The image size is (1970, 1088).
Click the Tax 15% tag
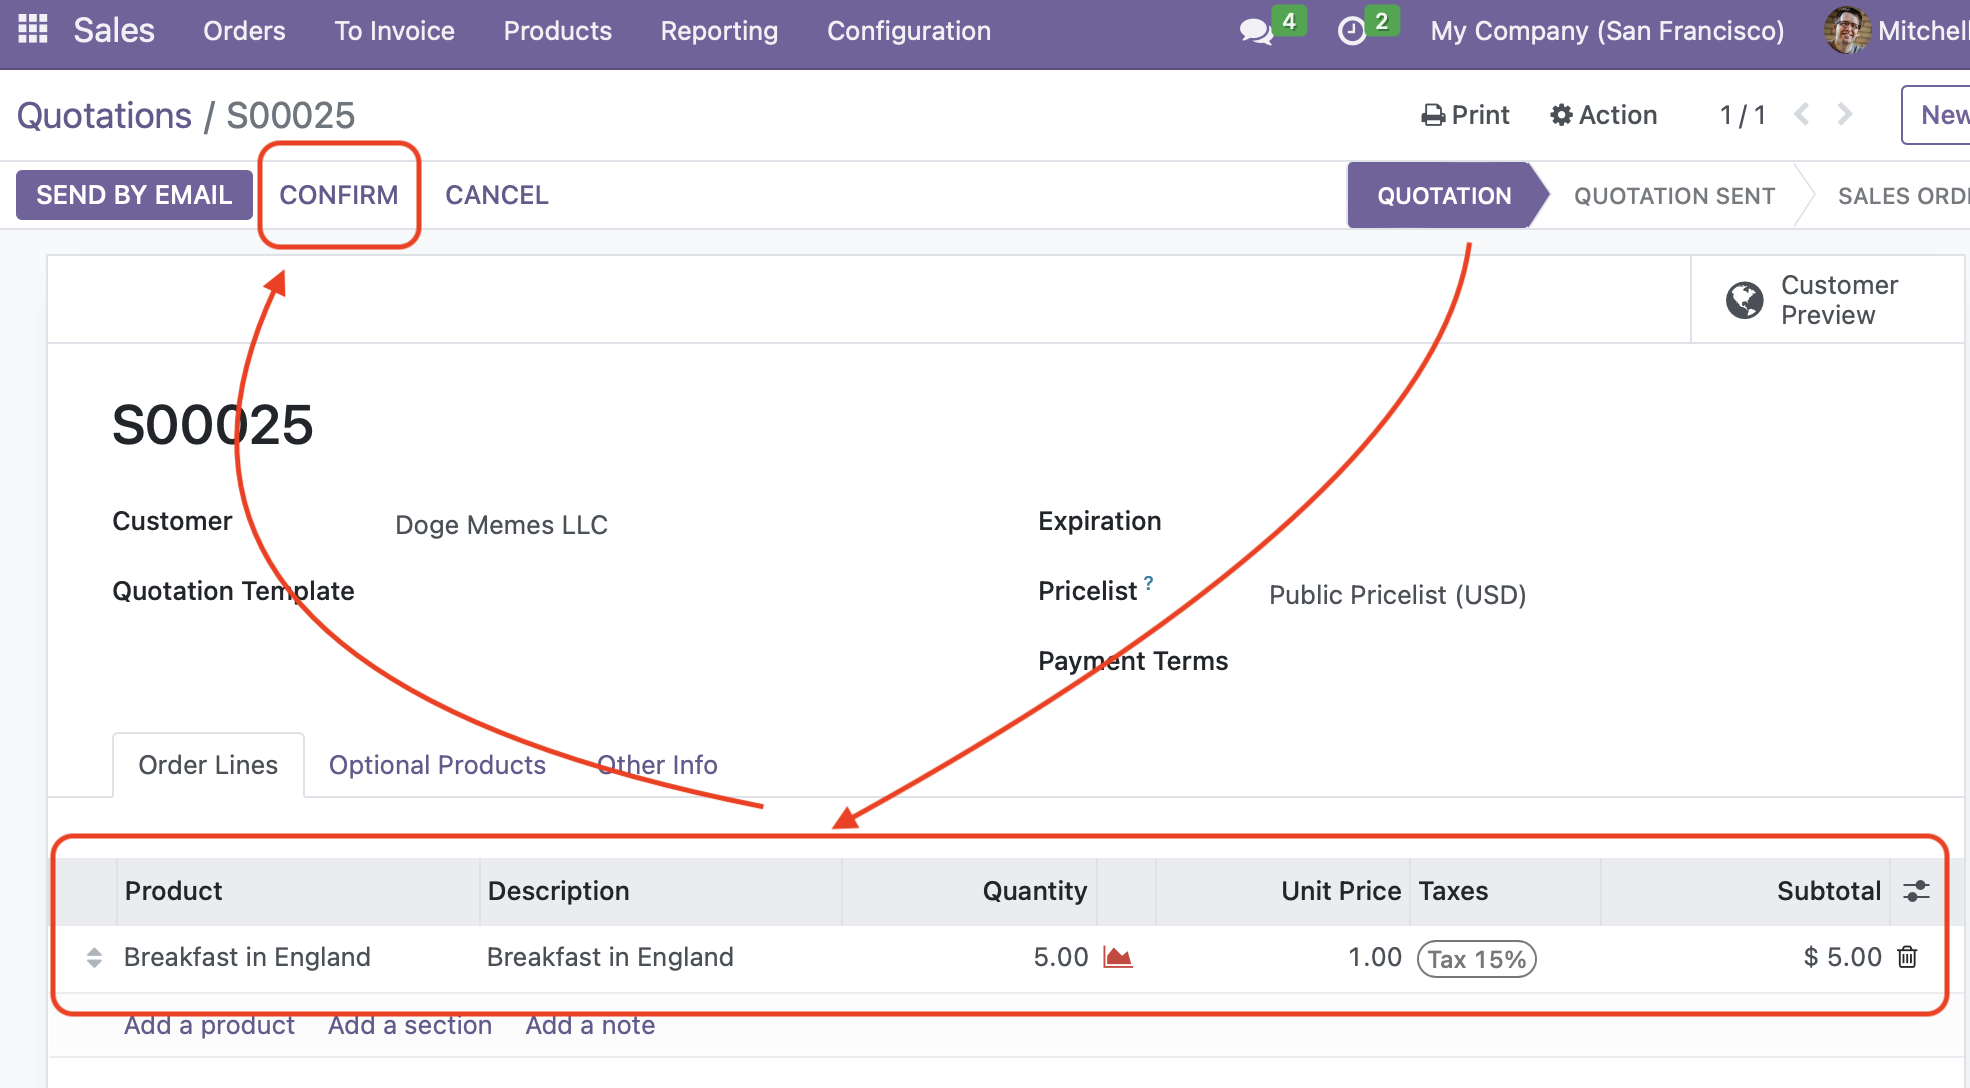click(x=1476, y=959)
